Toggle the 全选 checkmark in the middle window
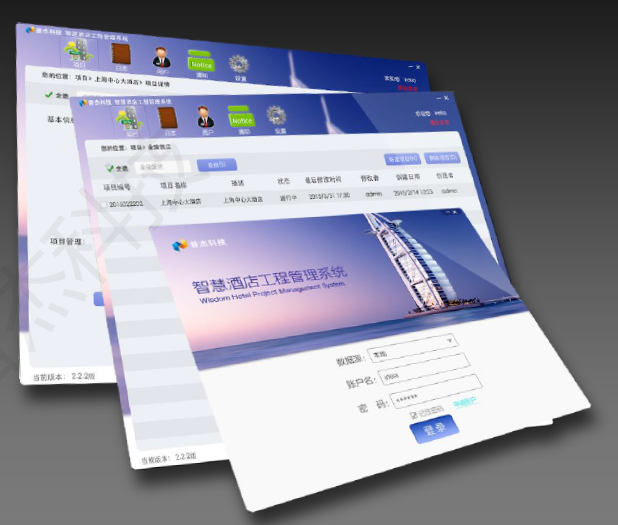 click(110, 168)
